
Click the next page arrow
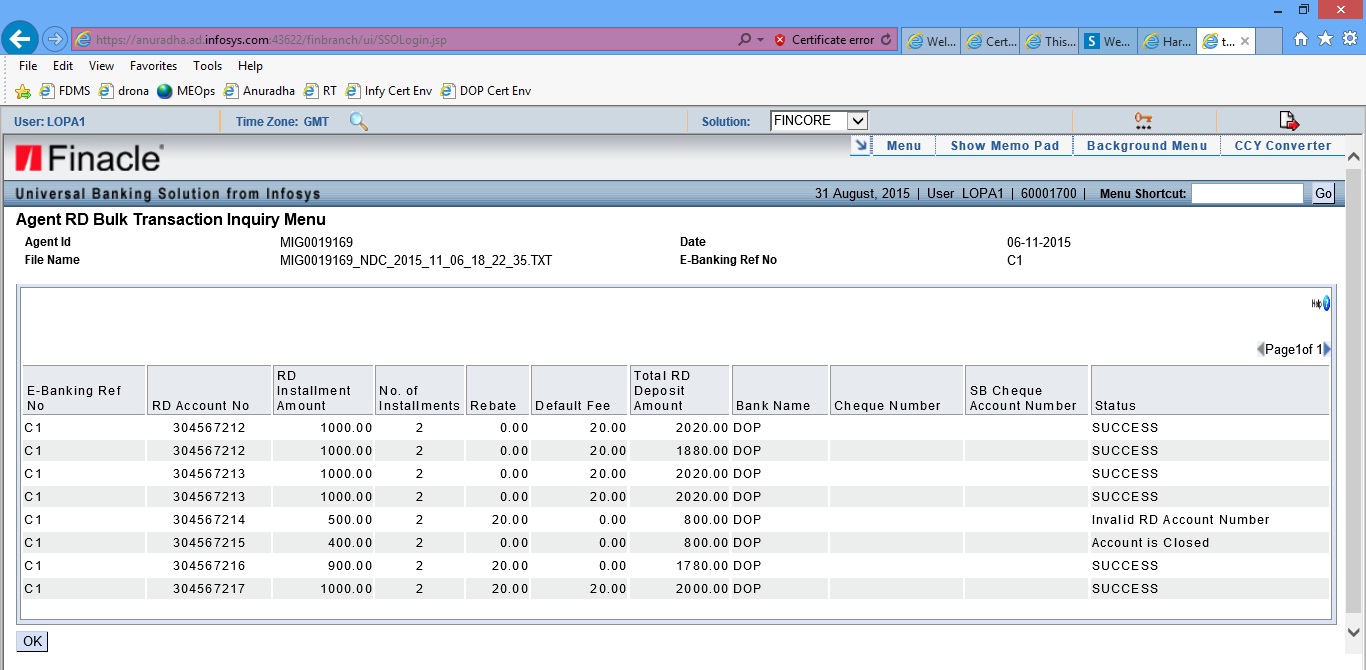1327,349
